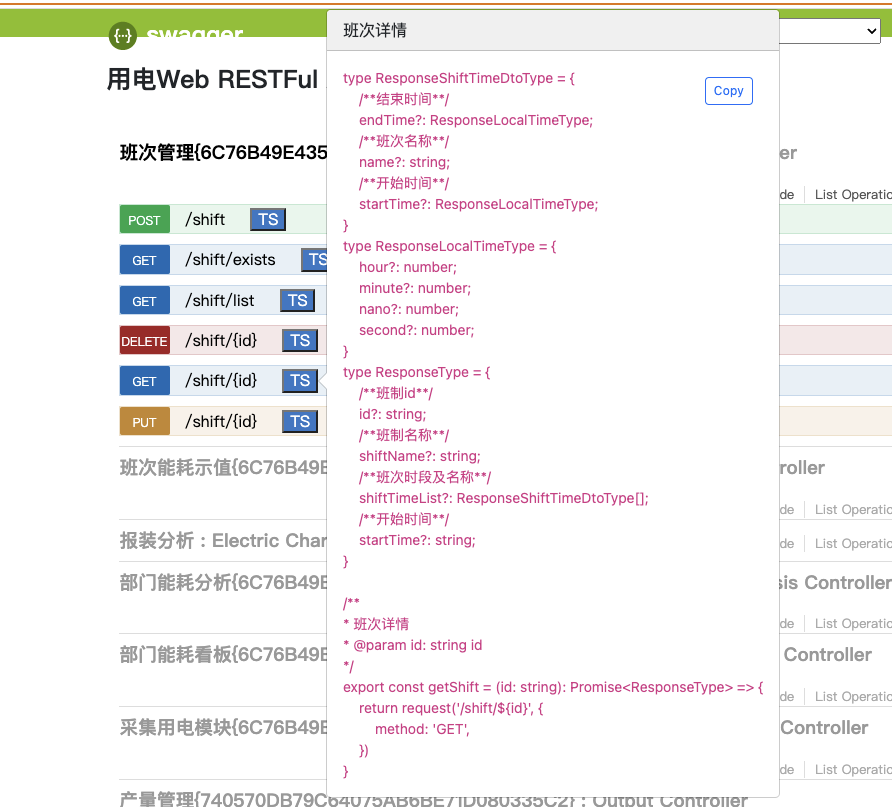List Operations for the 部门能耗分析 section
The width and height of the screenshot is (892, 807).
click(853, 624)
